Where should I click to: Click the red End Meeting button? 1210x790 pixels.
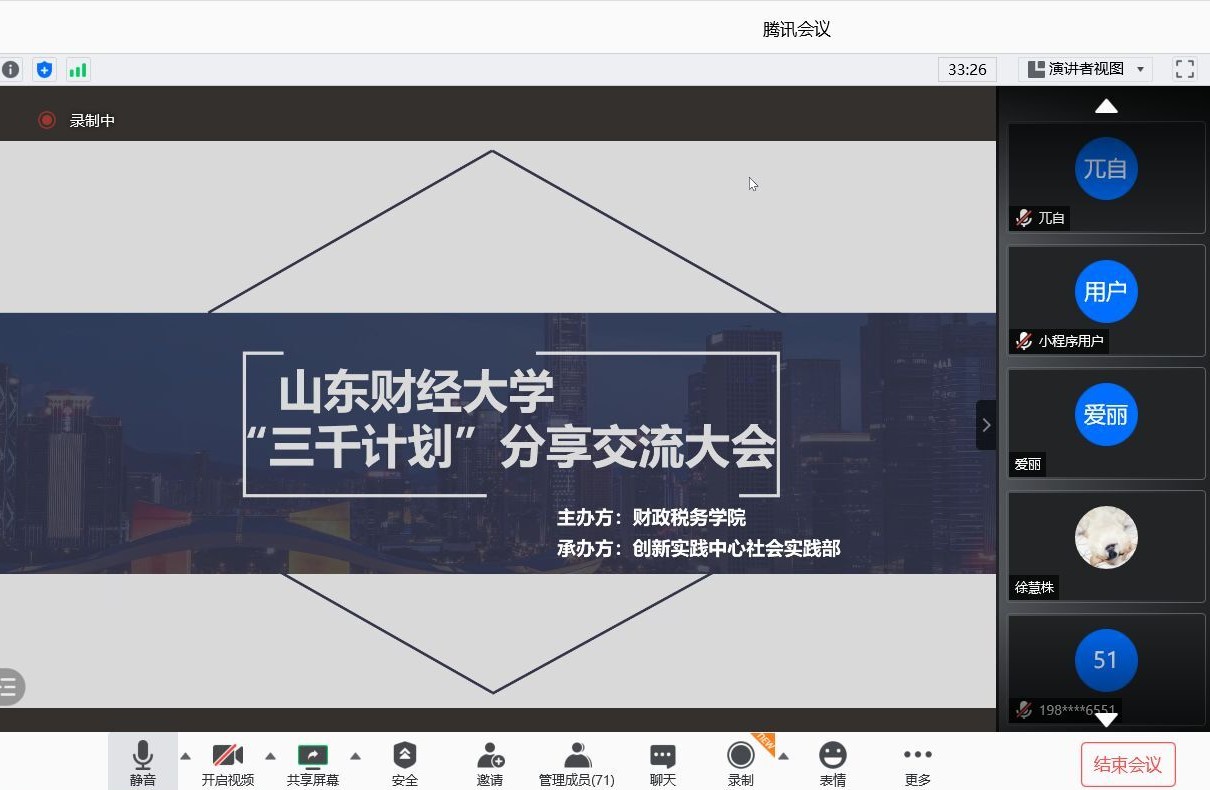tap(1128, 765)
